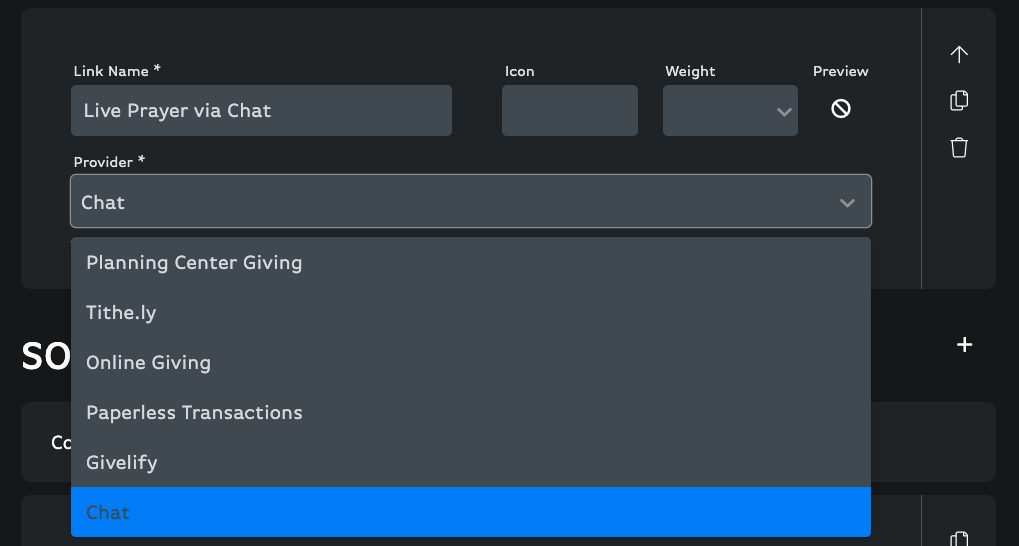Add a new item with plus icon
The image size is (1019, 546).
click(x=964, y=345)
